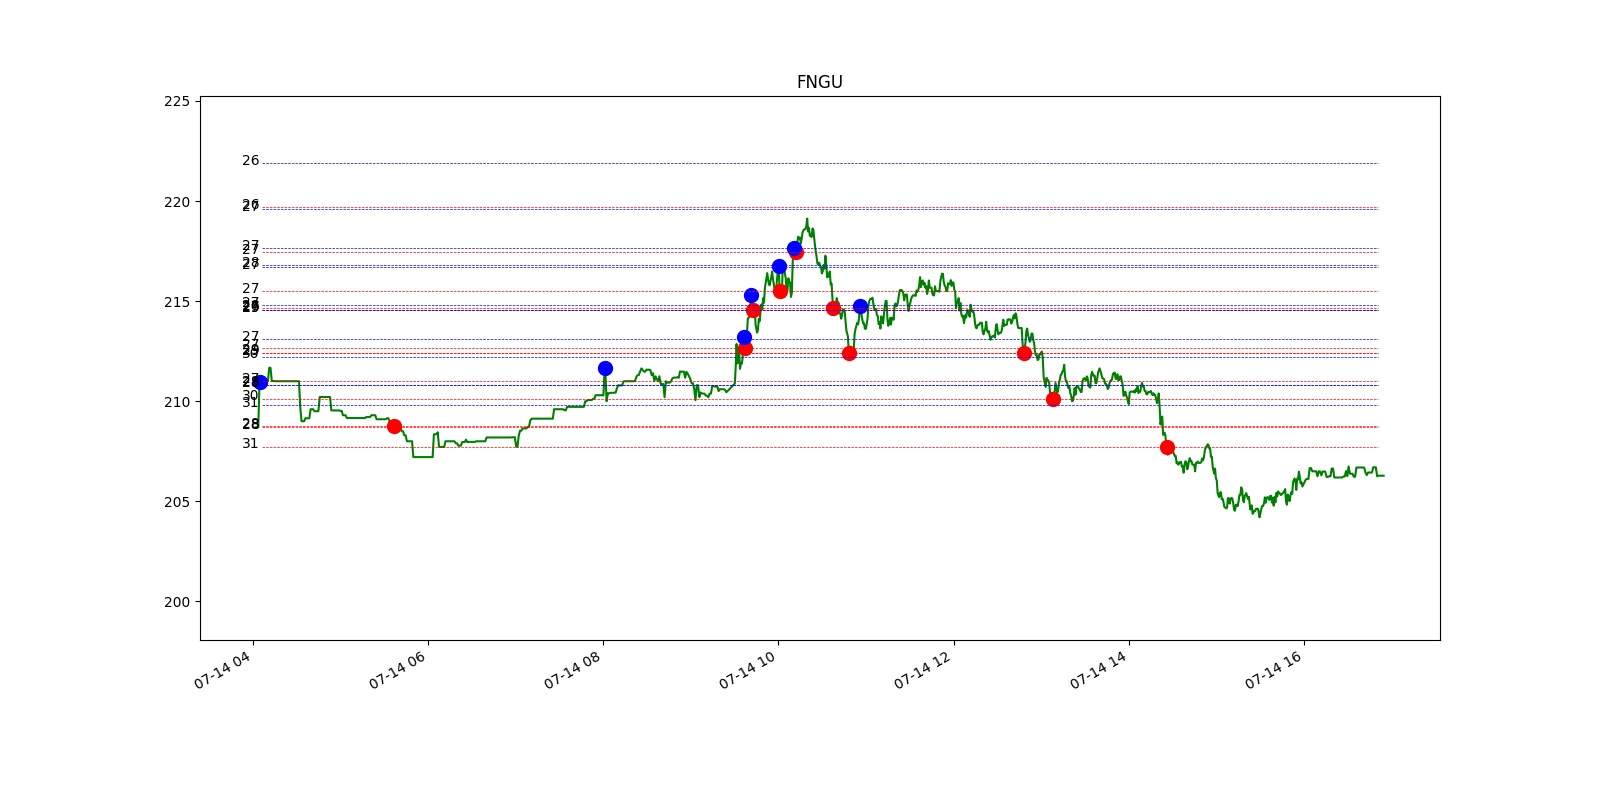Click the FNGU chart title
Viewport: 1600px width, 800px height.
click(x=819, y=82)
